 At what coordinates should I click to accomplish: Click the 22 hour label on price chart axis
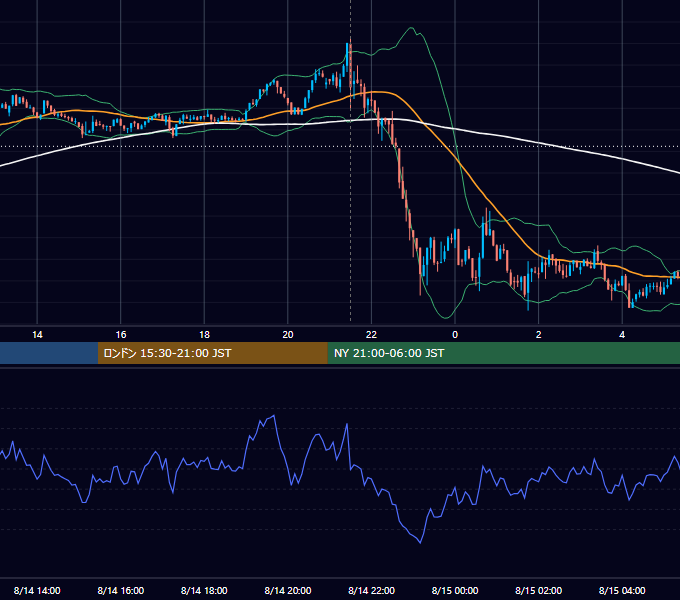371,335
